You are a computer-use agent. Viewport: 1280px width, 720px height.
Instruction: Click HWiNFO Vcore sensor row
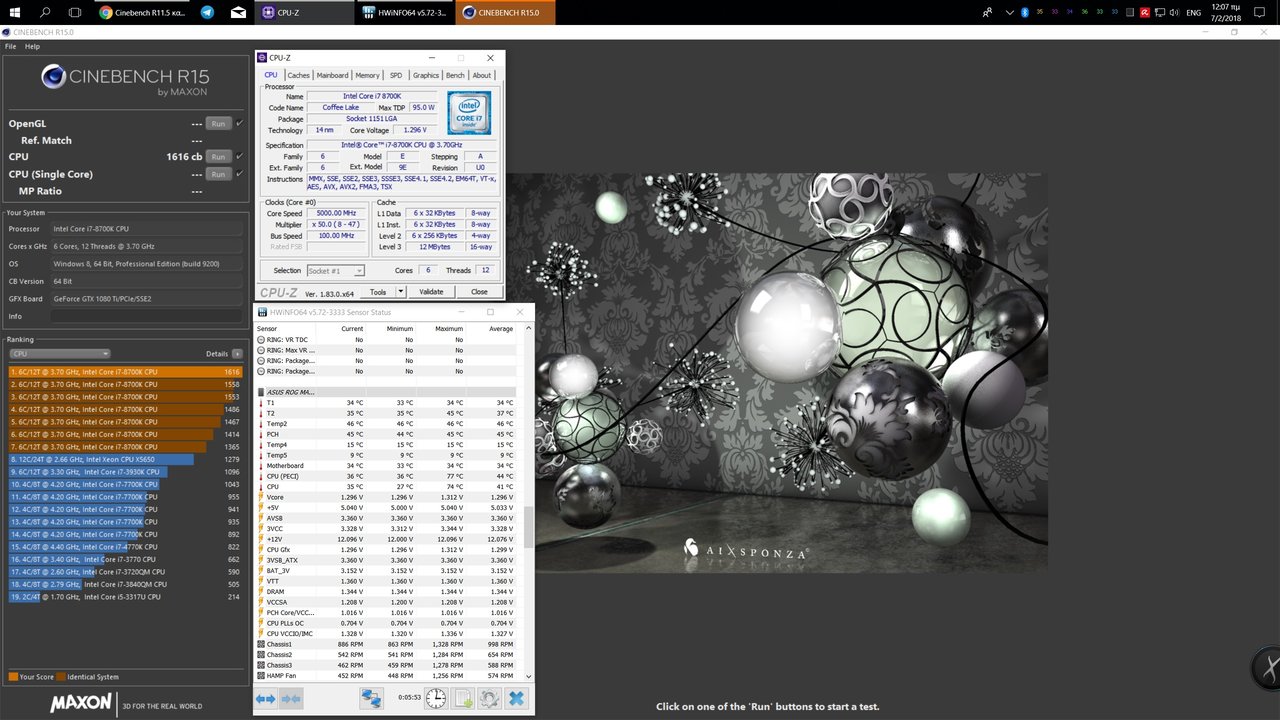(387, 497)
